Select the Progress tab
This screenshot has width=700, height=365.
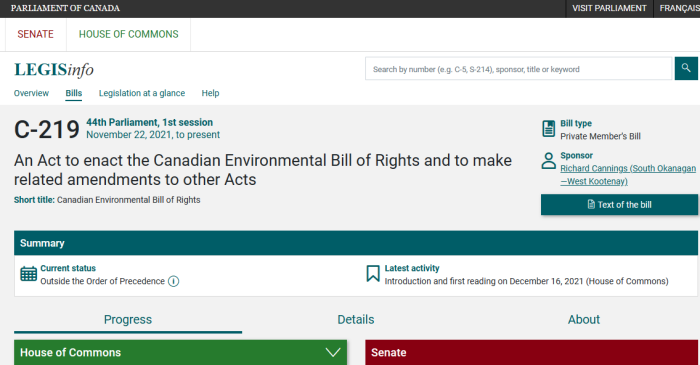point(128,319)
